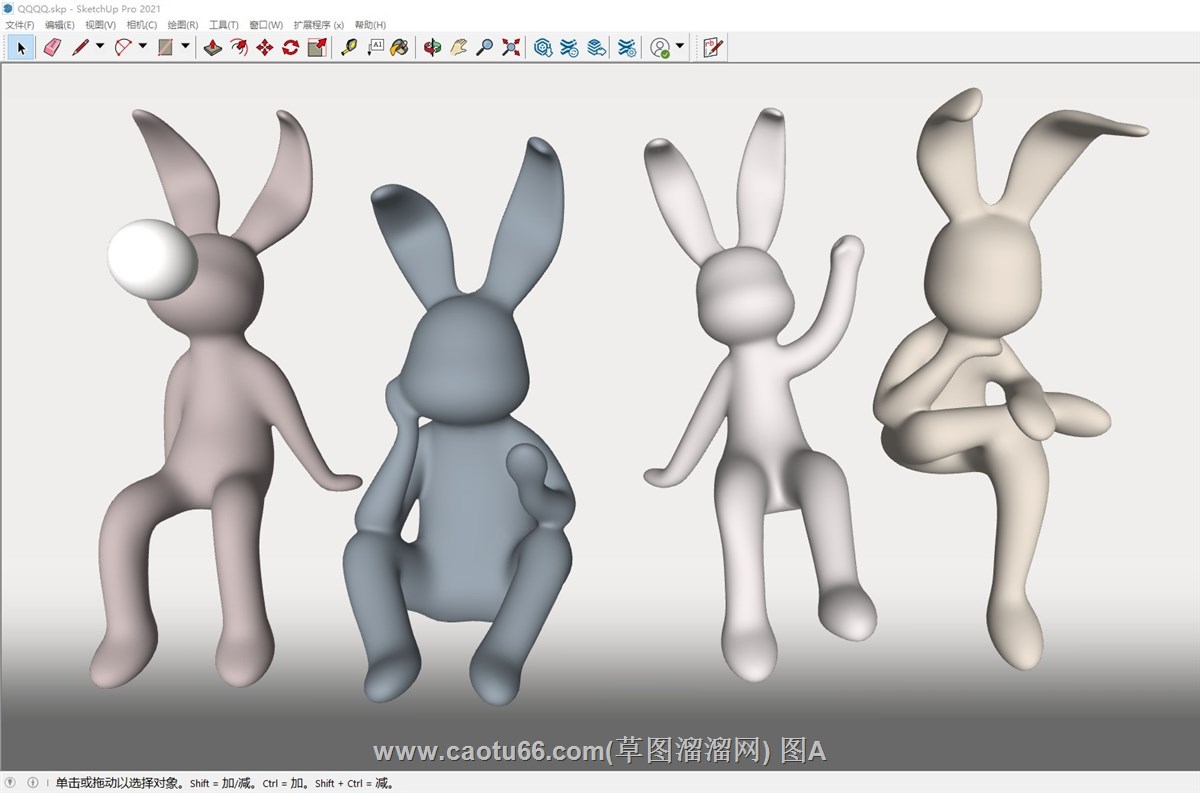Activate the Move tool

coord(264,47)
